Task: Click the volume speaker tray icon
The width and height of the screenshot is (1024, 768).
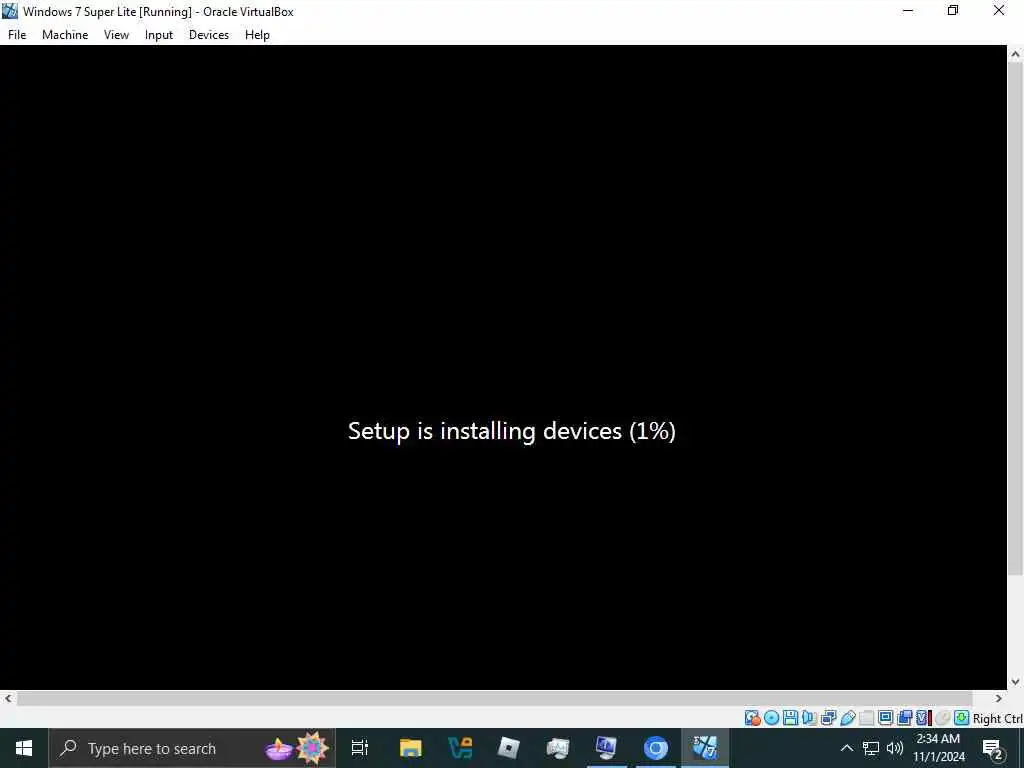Action: point(895,748)
